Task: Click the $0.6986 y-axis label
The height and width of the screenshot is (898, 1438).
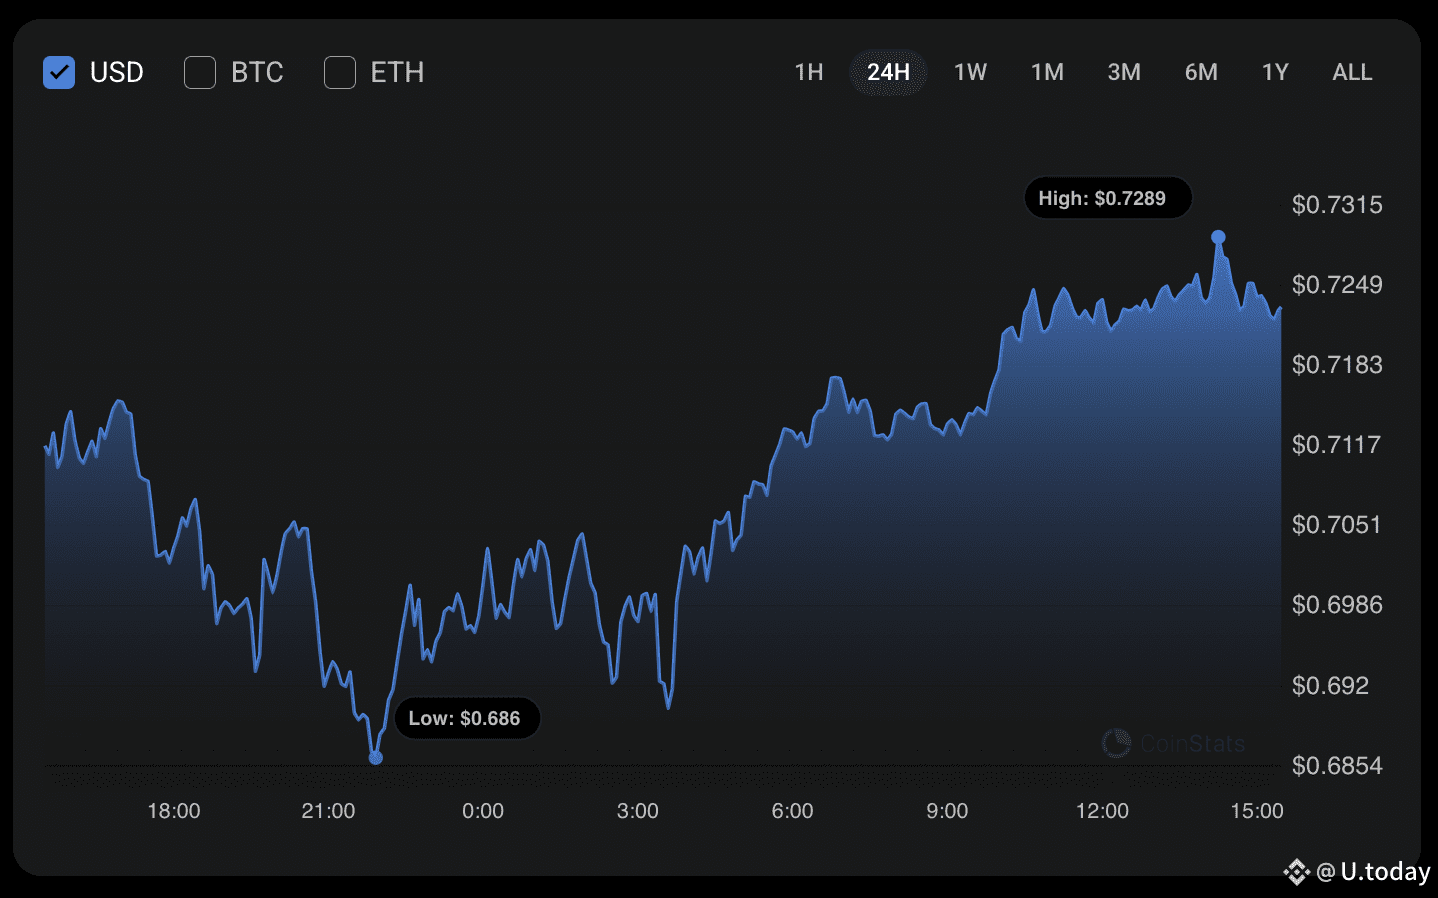Action: pyautogui.click(x=1337, y=605)
